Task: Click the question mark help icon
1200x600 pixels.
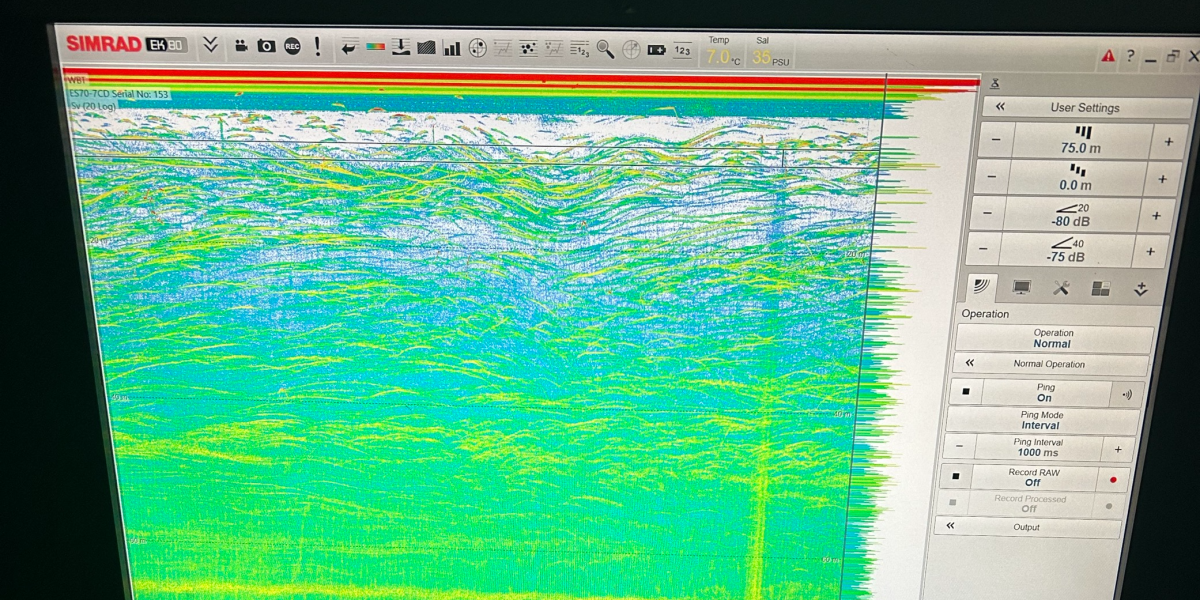Action: (1131, 57)
